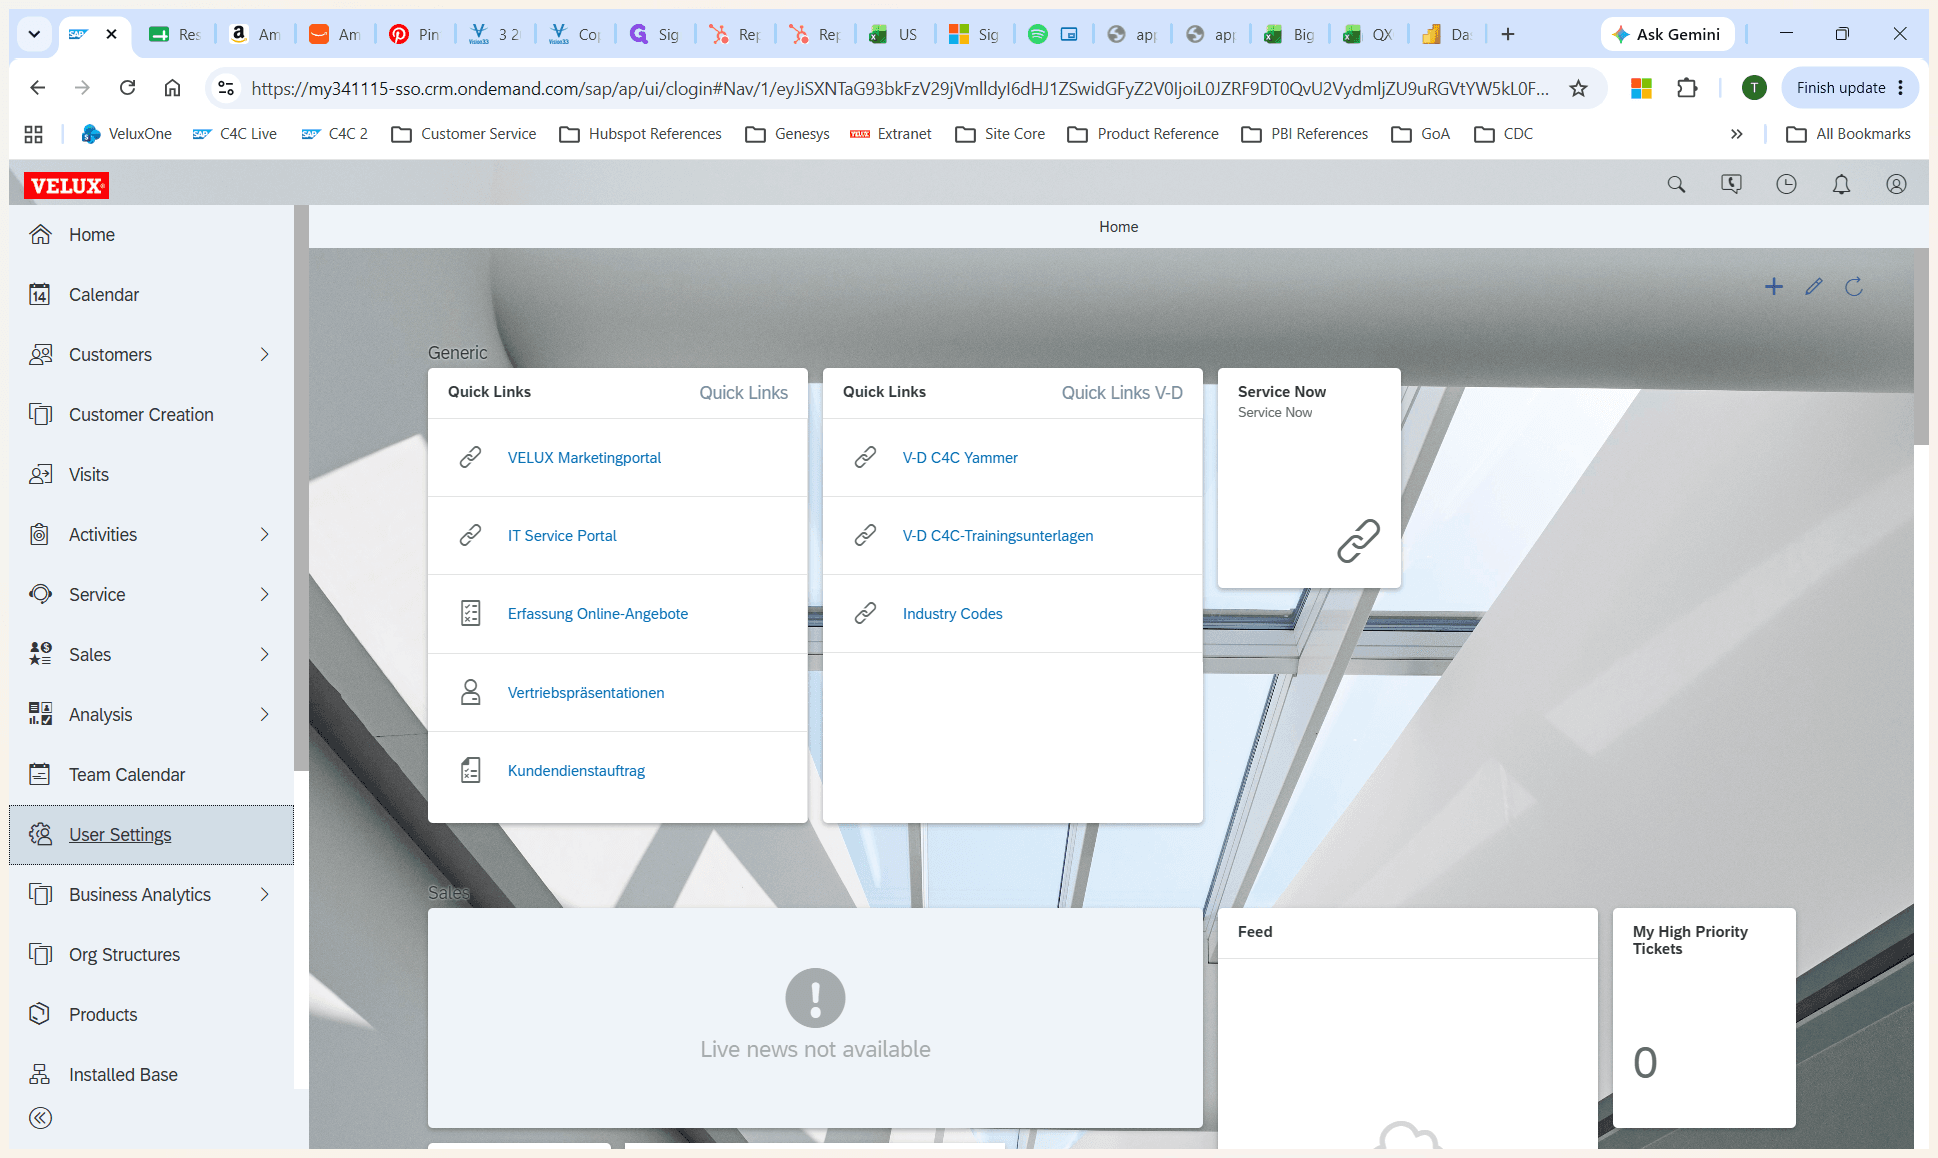This screenshot has width=1938, height=1158.
Task: Expand the Sales menu chevron
Action: click(265, 654)
